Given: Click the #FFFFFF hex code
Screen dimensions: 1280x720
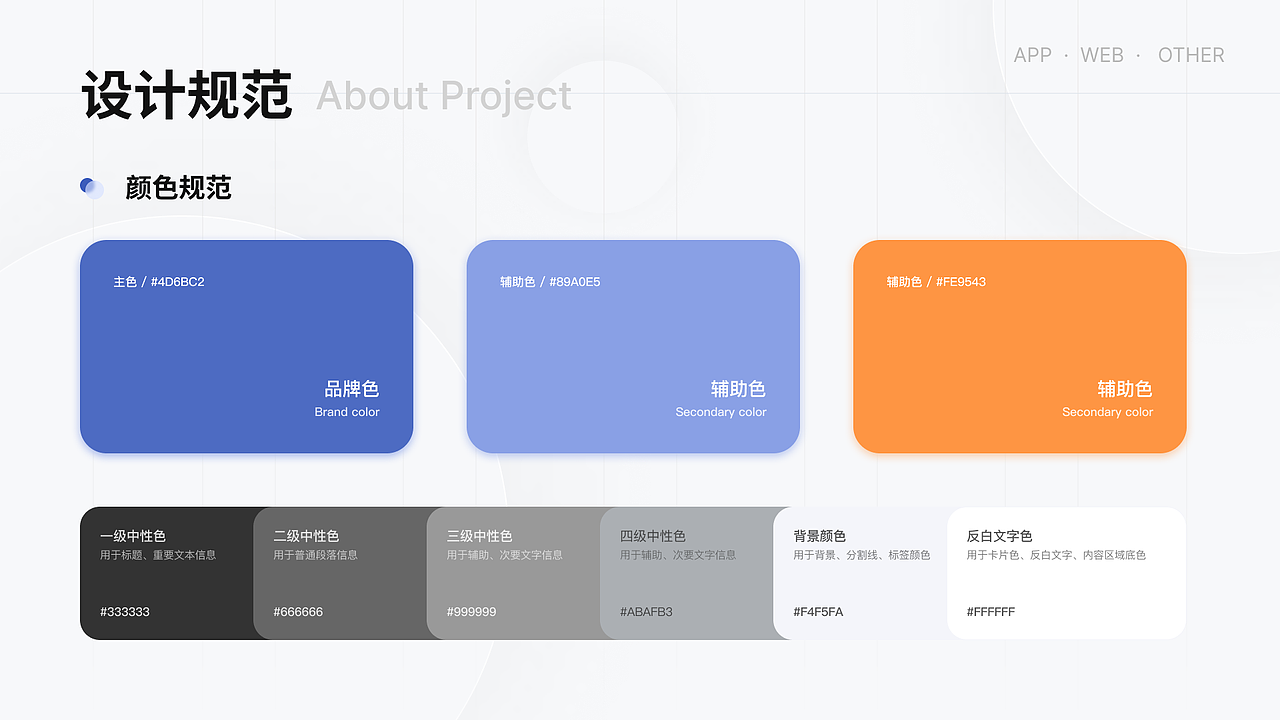Looking at the screenshot, I should [991, 611].
